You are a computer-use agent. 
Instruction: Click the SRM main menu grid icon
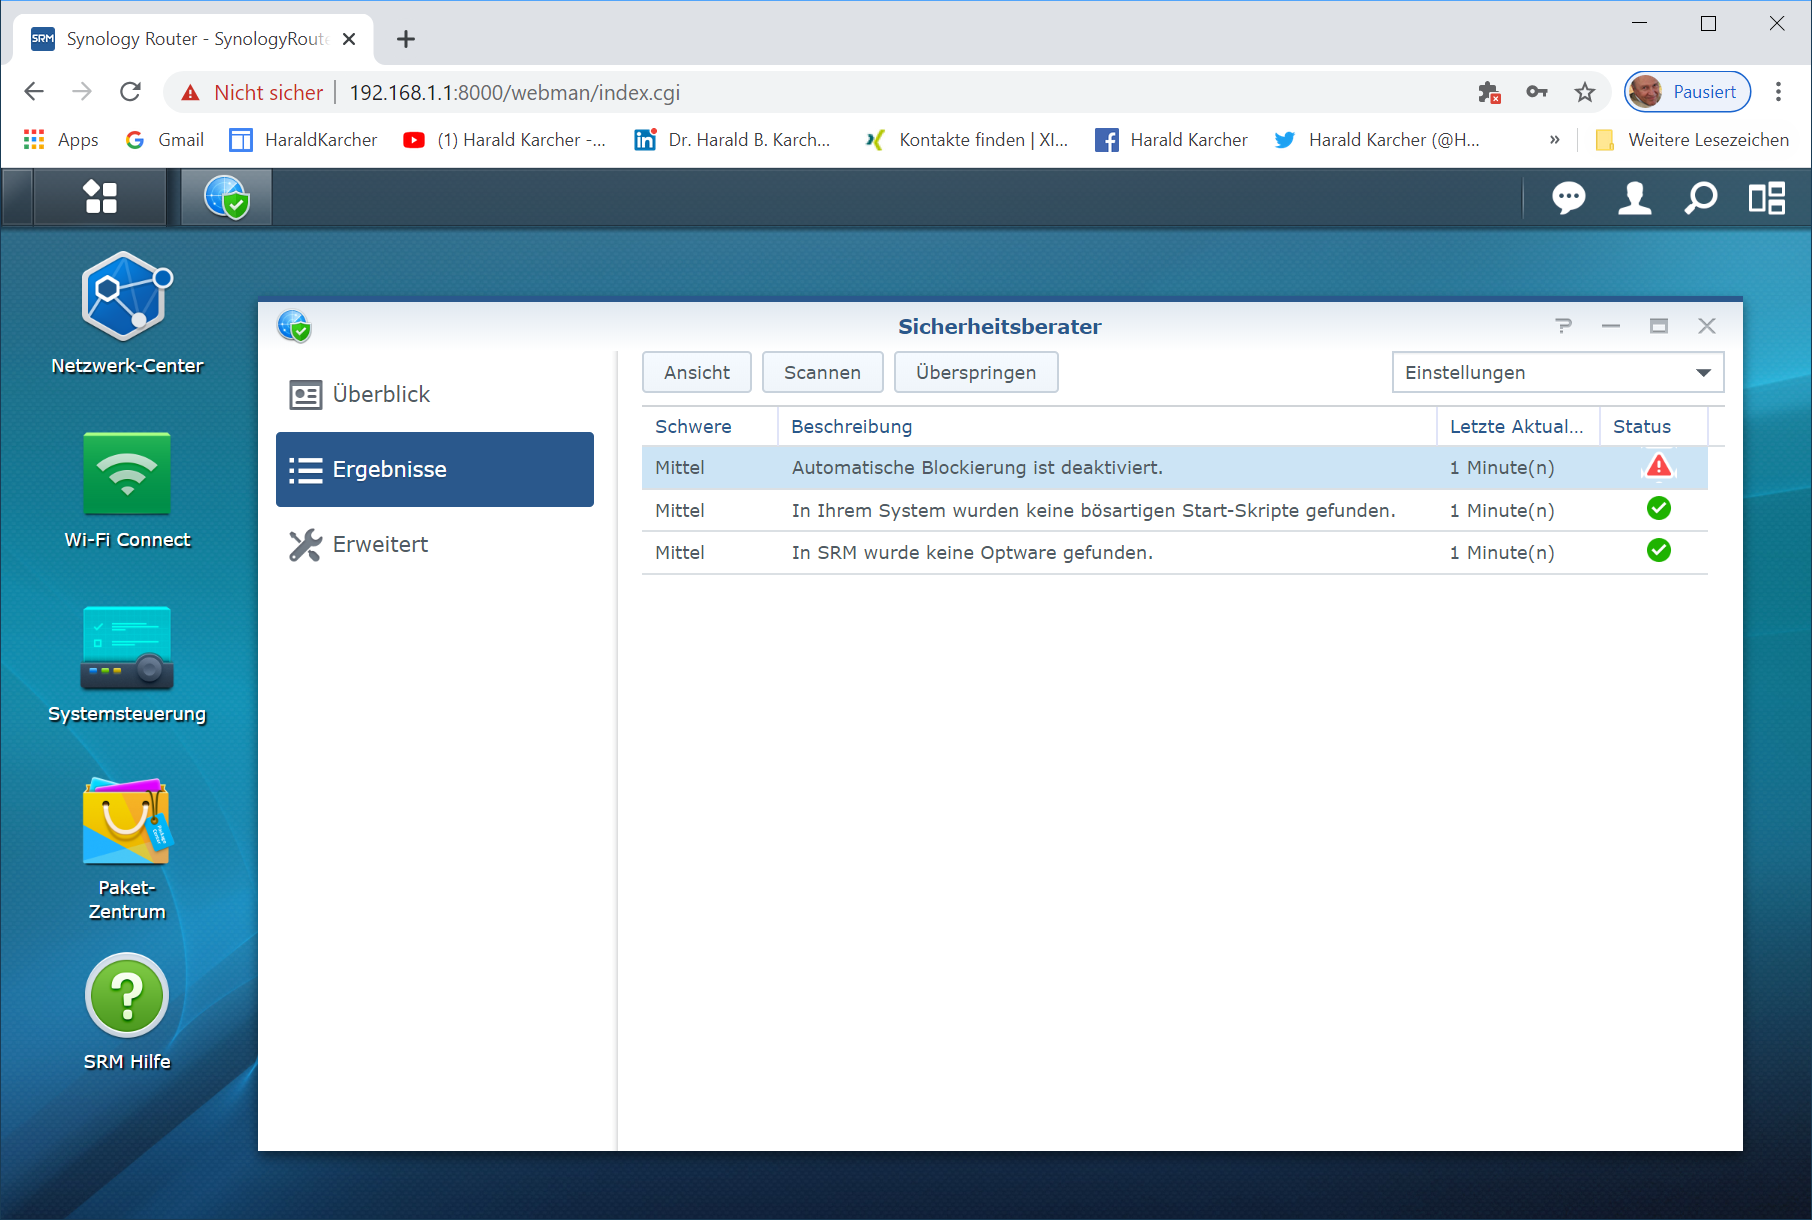tap(100, 197)
